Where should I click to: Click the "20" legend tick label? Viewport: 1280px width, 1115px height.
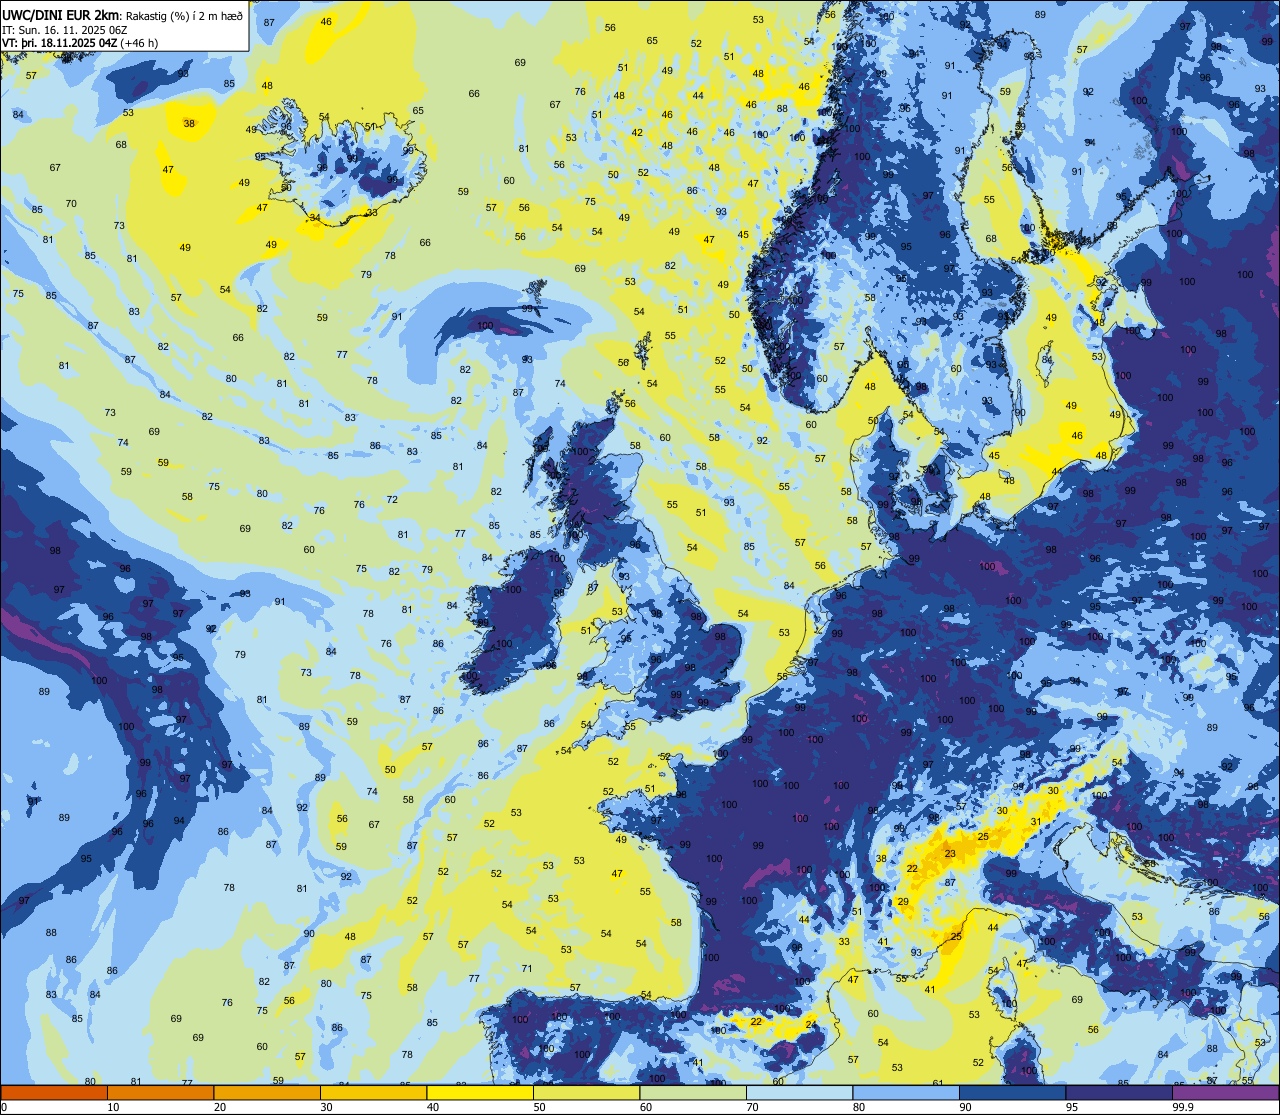click(220, 1107)
